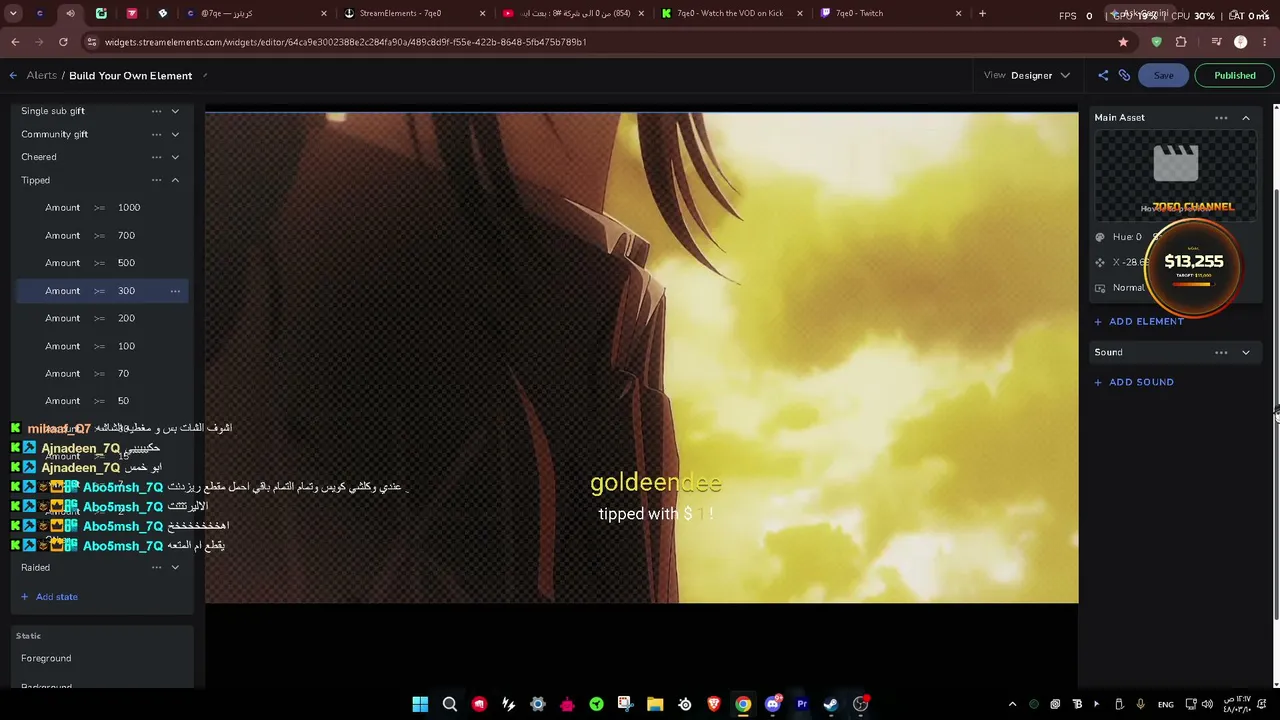The height and width of the screenshot is (720, 1280).
Task: Select the Amount >= 50 variation
Action: click(102, 401)
